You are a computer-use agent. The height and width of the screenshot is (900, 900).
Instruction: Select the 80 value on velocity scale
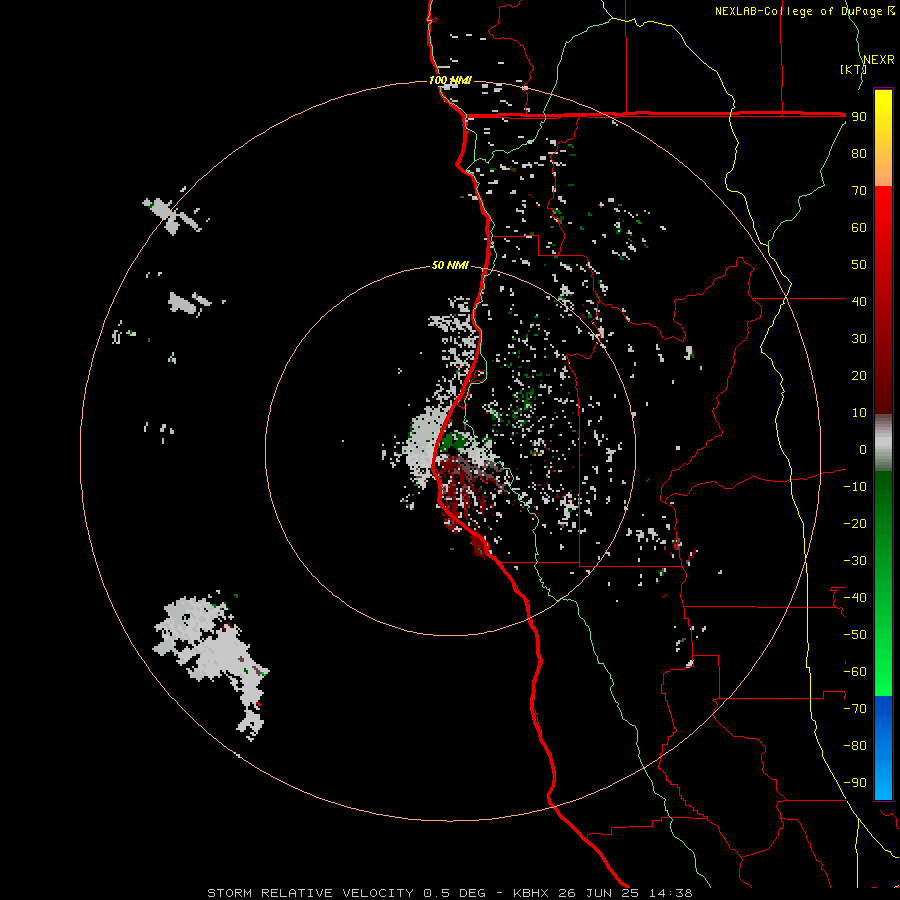tap(859, 153)
